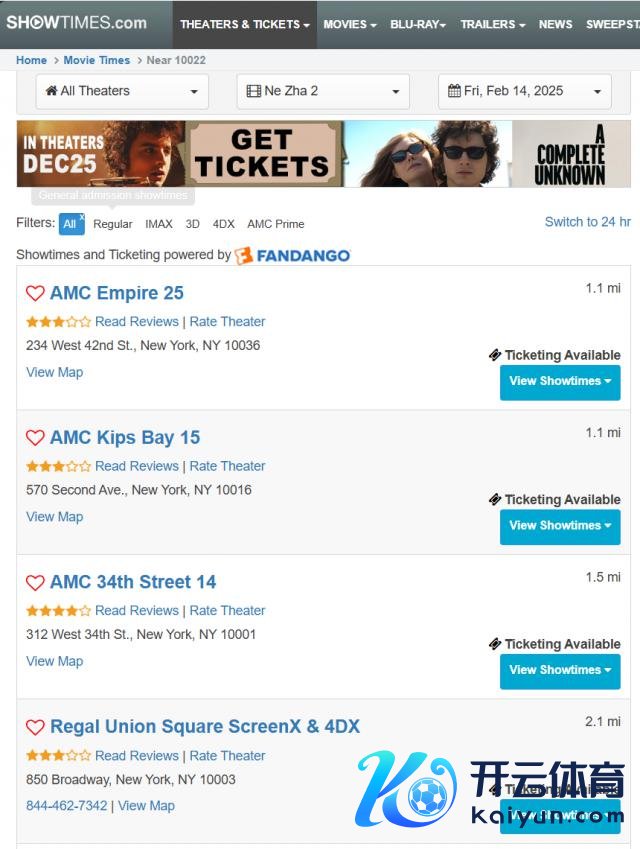
Task: Click AMC Empire 25 star rating
Action: click(58, 322)
